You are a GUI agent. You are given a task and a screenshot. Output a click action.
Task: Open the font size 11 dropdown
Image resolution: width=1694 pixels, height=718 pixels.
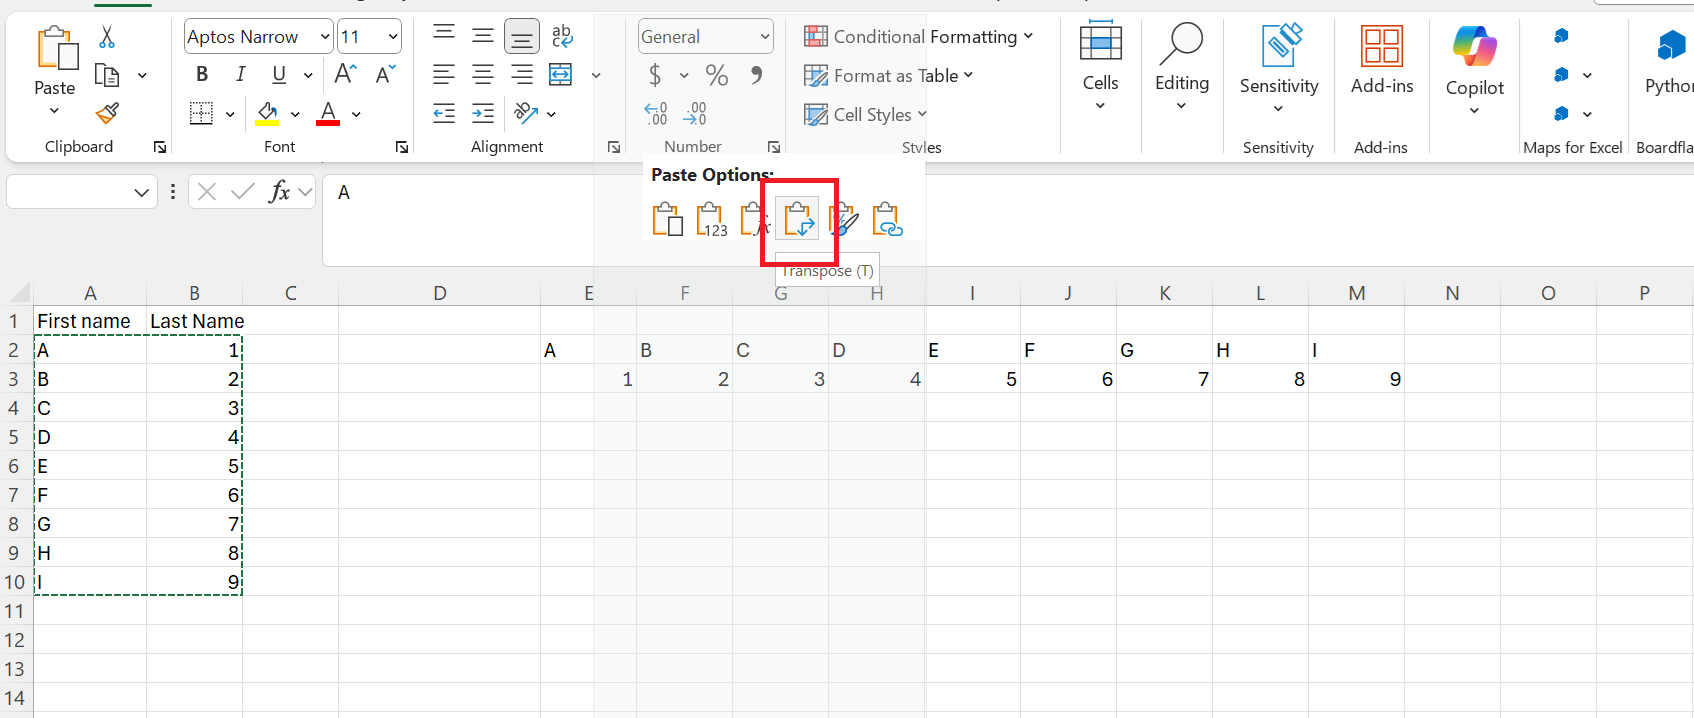(x=393, y=37)
